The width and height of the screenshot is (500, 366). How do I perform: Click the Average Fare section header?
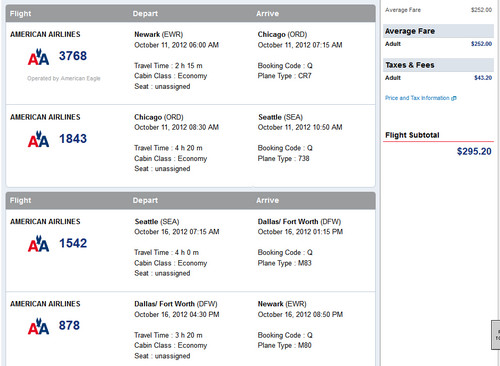coord(438,31)
